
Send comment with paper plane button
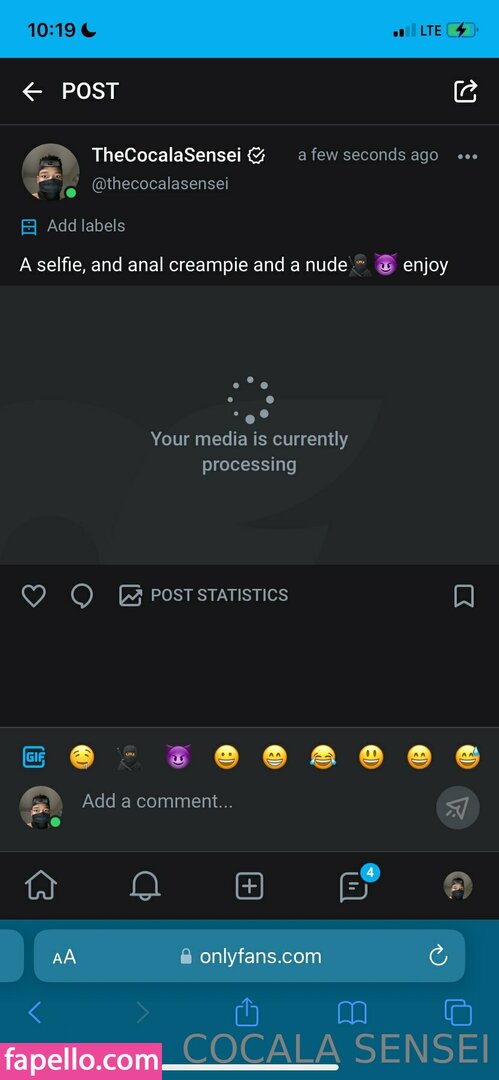pos(458,807)
